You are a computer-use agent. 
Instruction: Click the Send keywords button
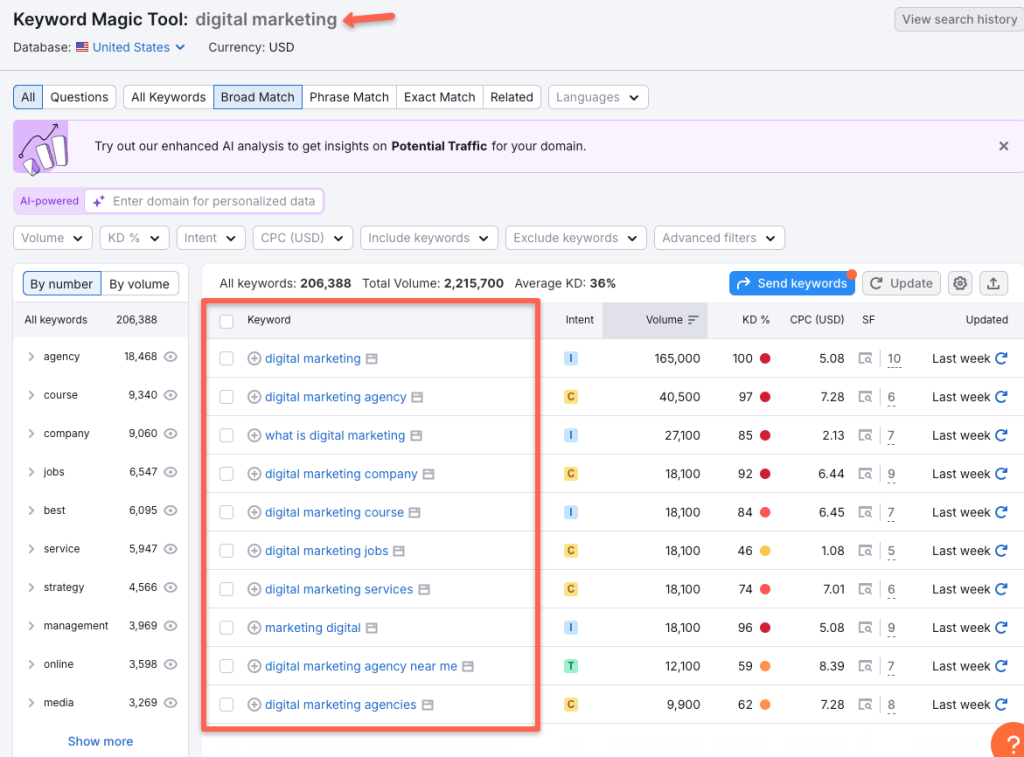[791, 283]
